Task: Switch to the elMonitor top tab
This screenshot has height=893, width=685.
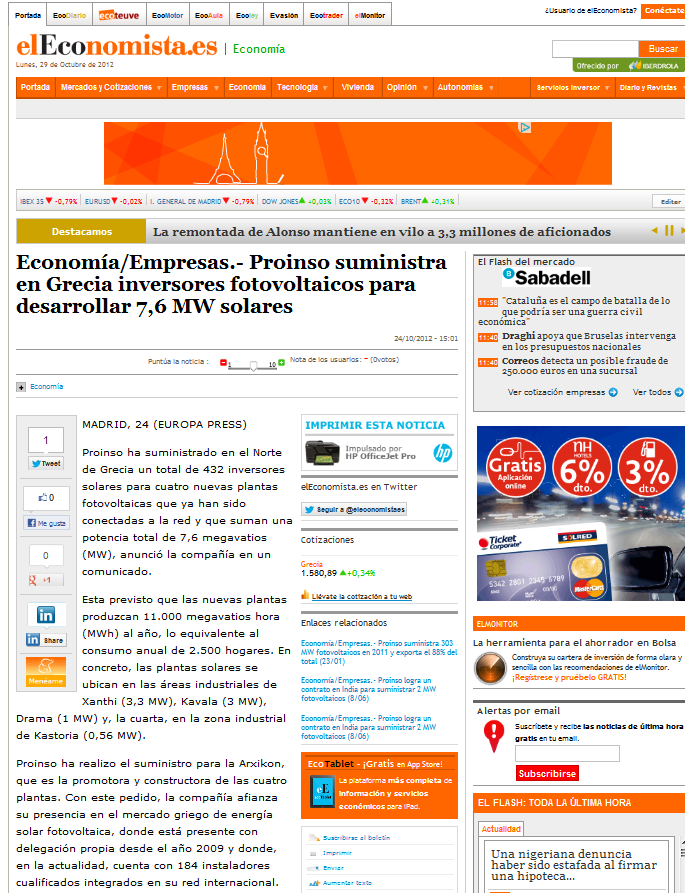Action: pos(370,15)
